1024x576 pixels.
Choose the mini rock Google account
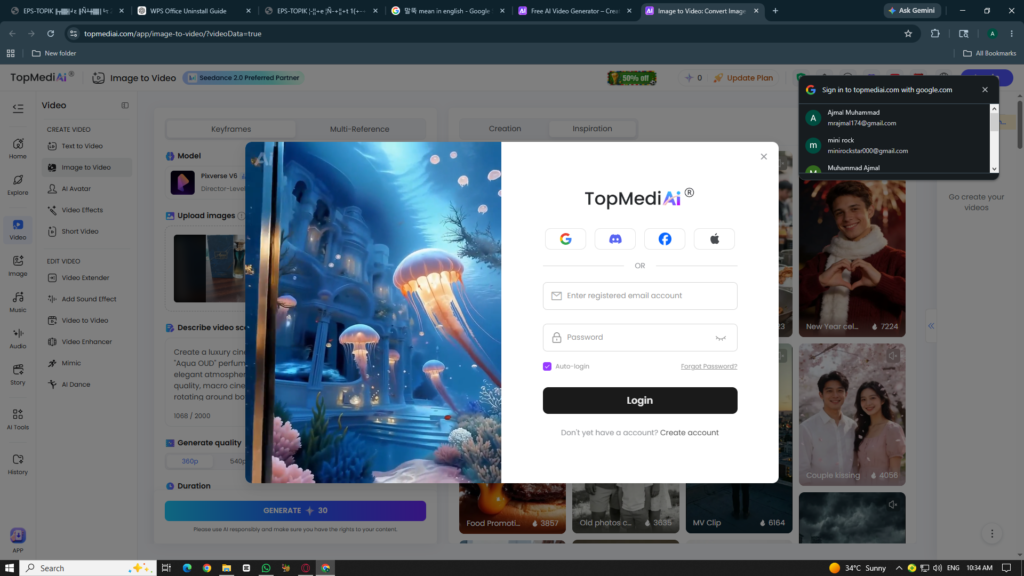tap(895, 145)
